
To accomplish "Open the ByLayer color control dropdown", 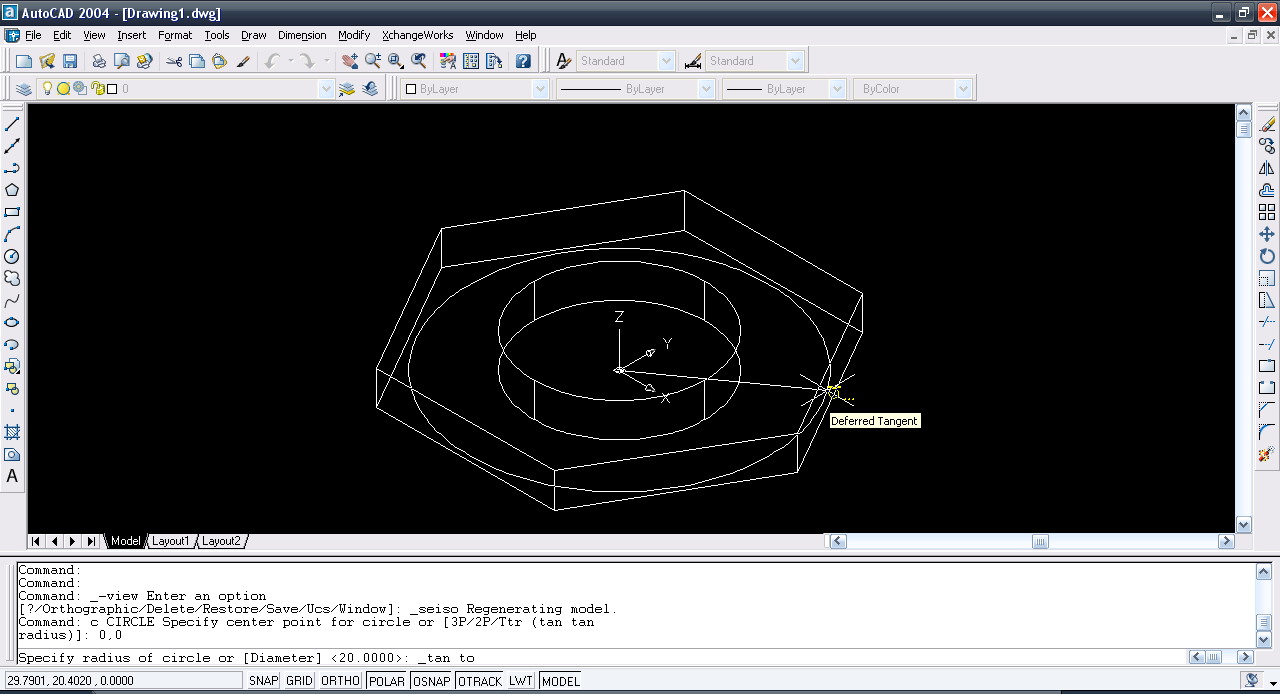I will click(x=541, y=89).
